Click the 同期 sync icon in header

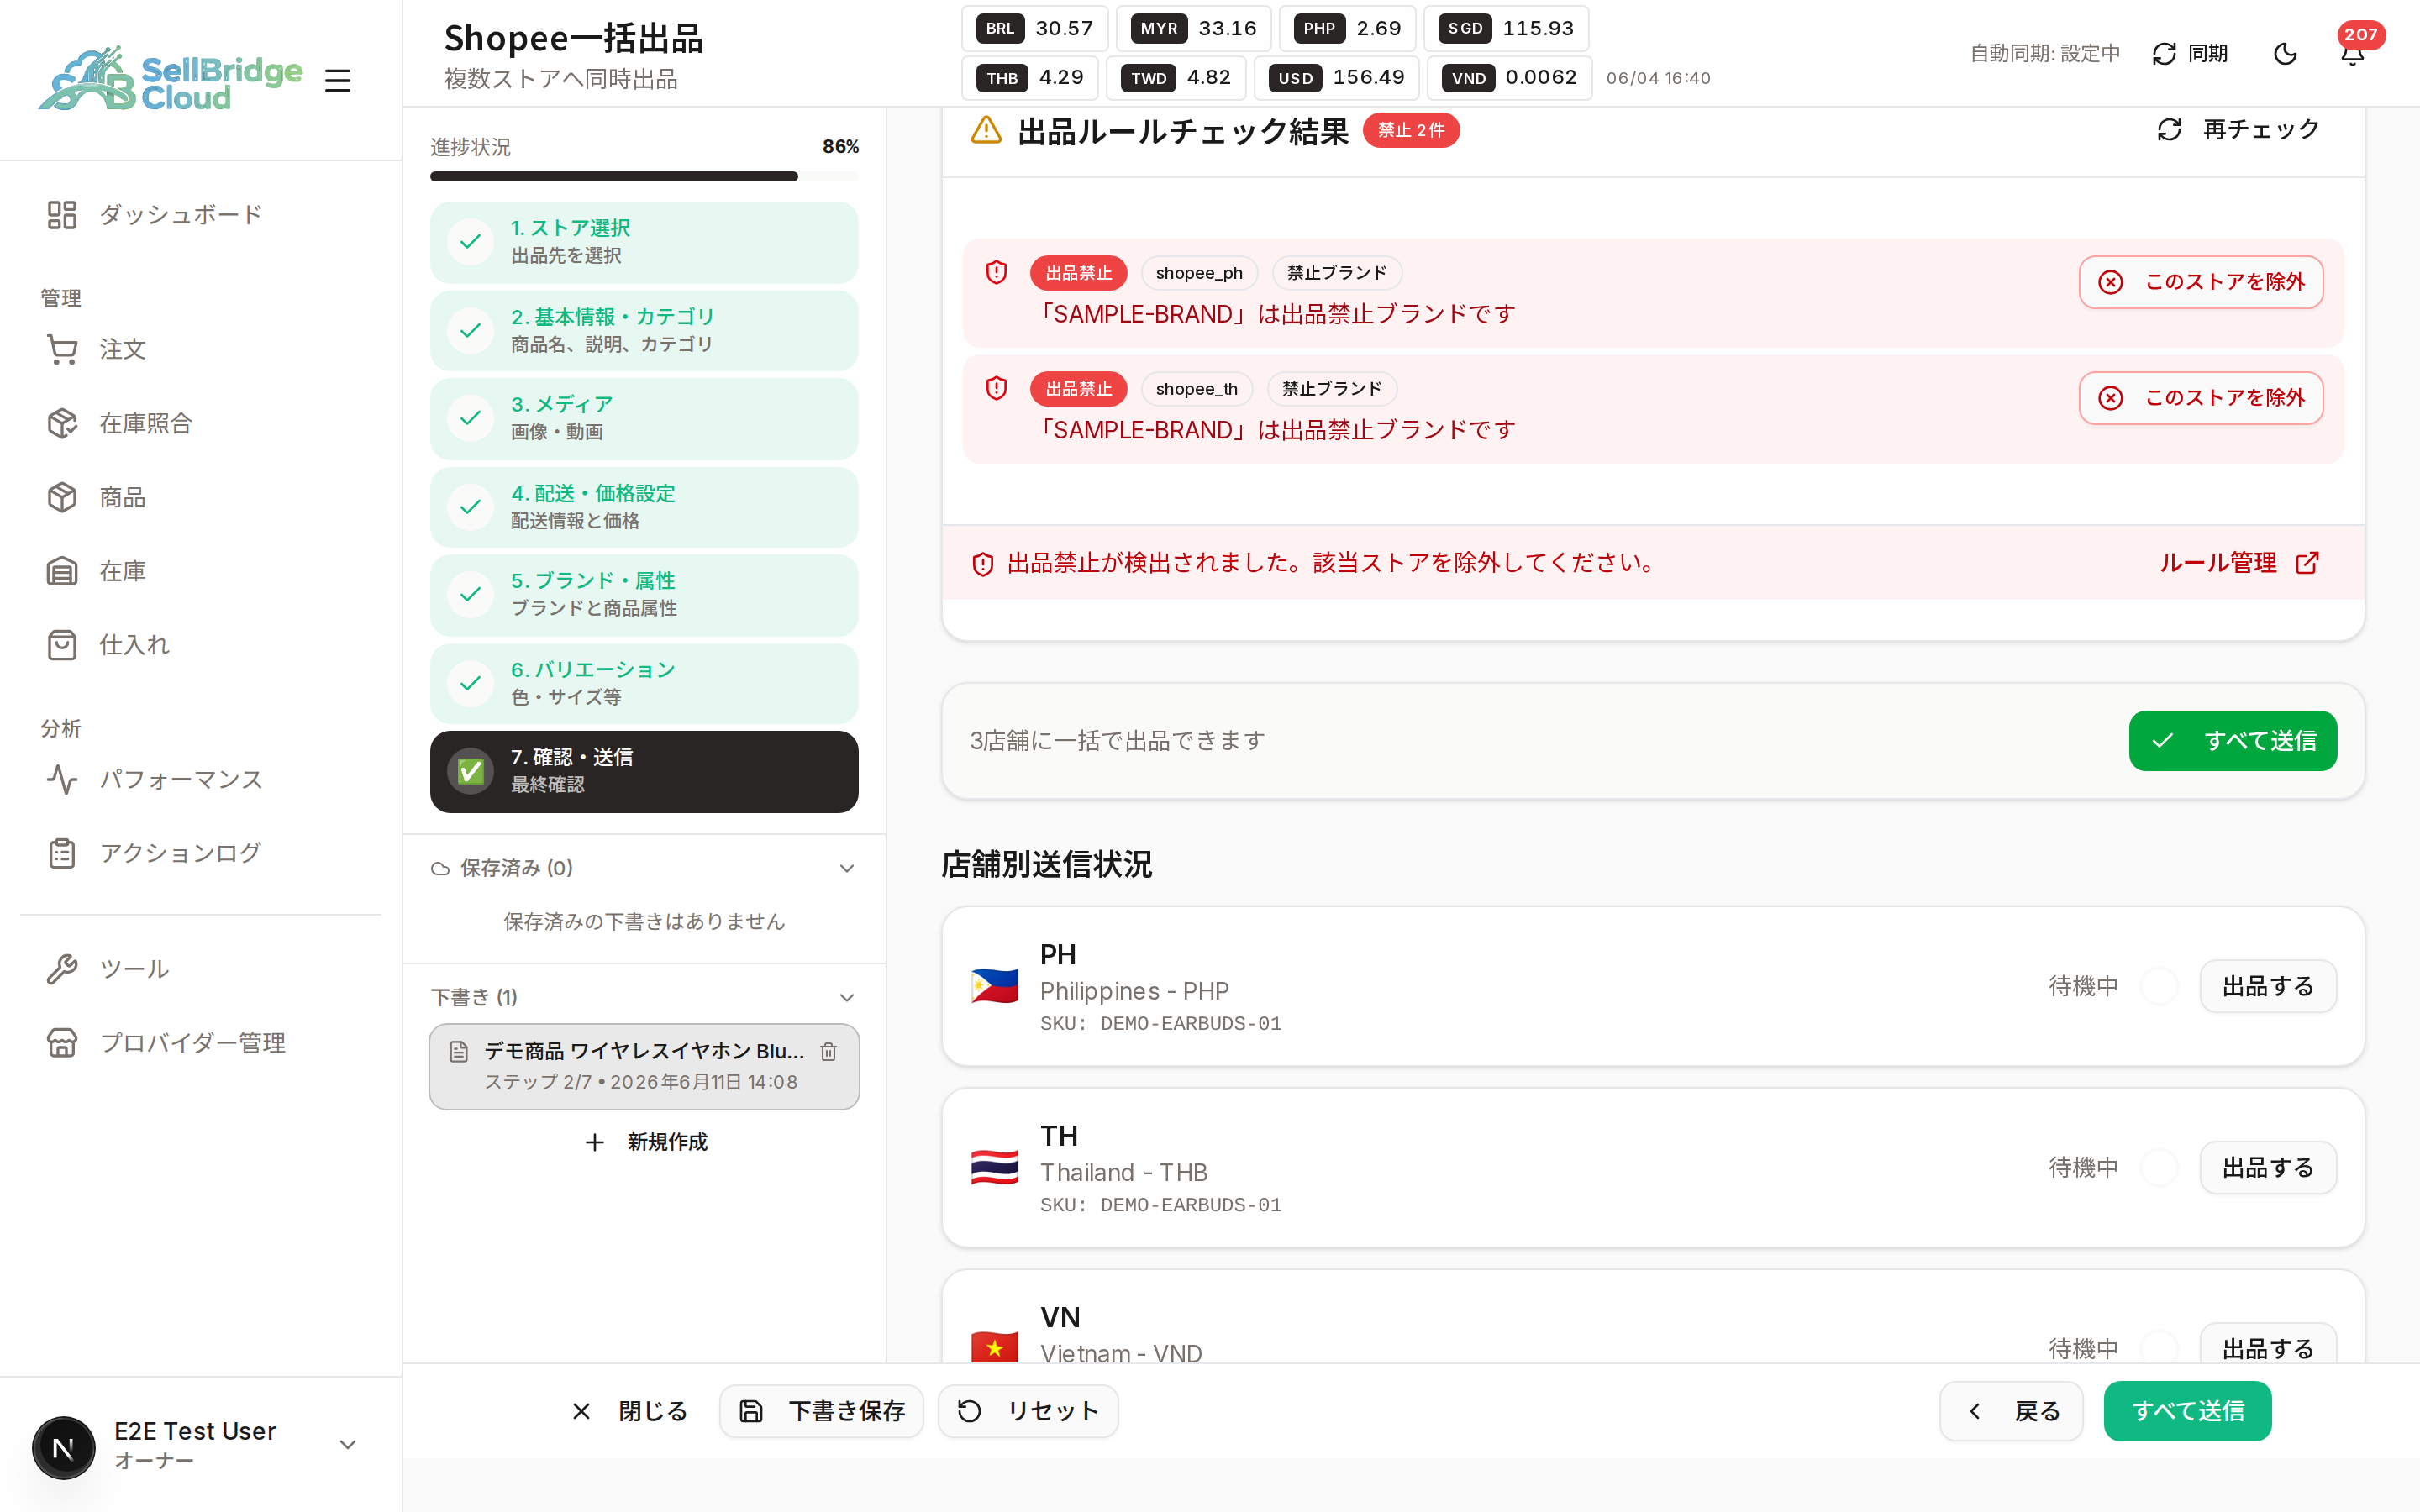[x=2165, y=54]
